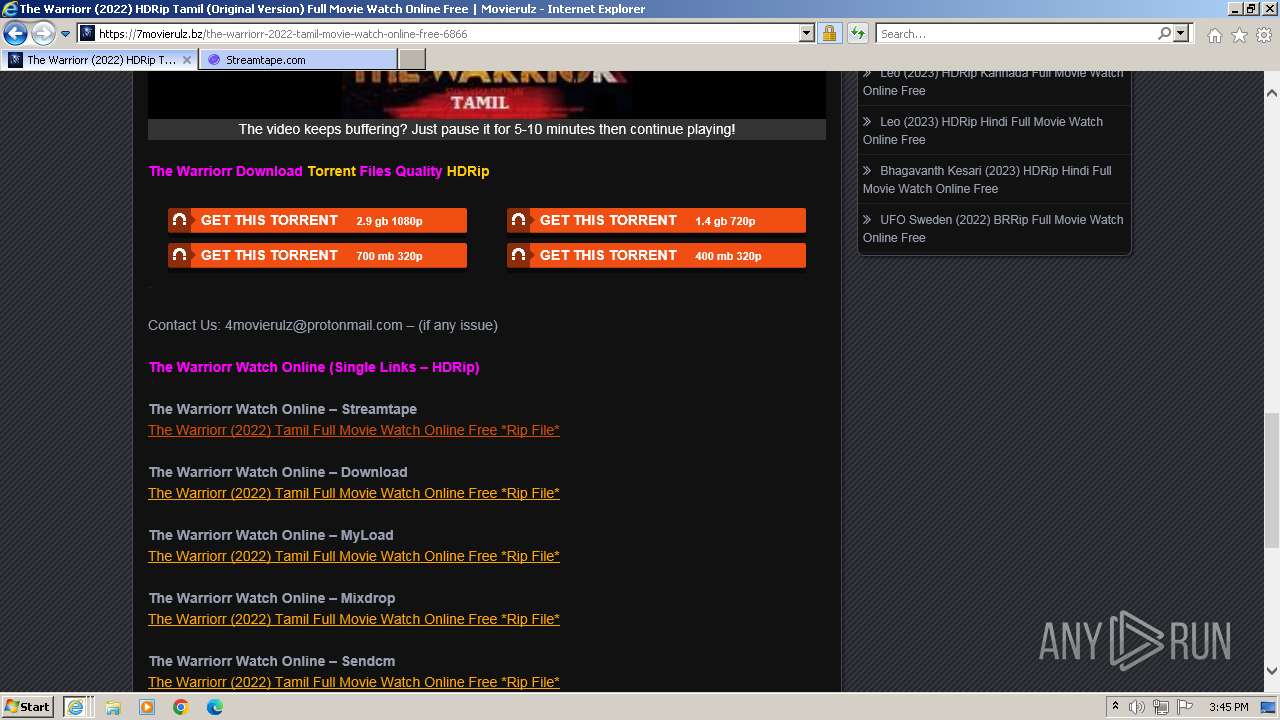Image resolution: width=1280 pixels, height=720 pixels.
Task: Open Favorites star icon
Action: pos(1239,35)
